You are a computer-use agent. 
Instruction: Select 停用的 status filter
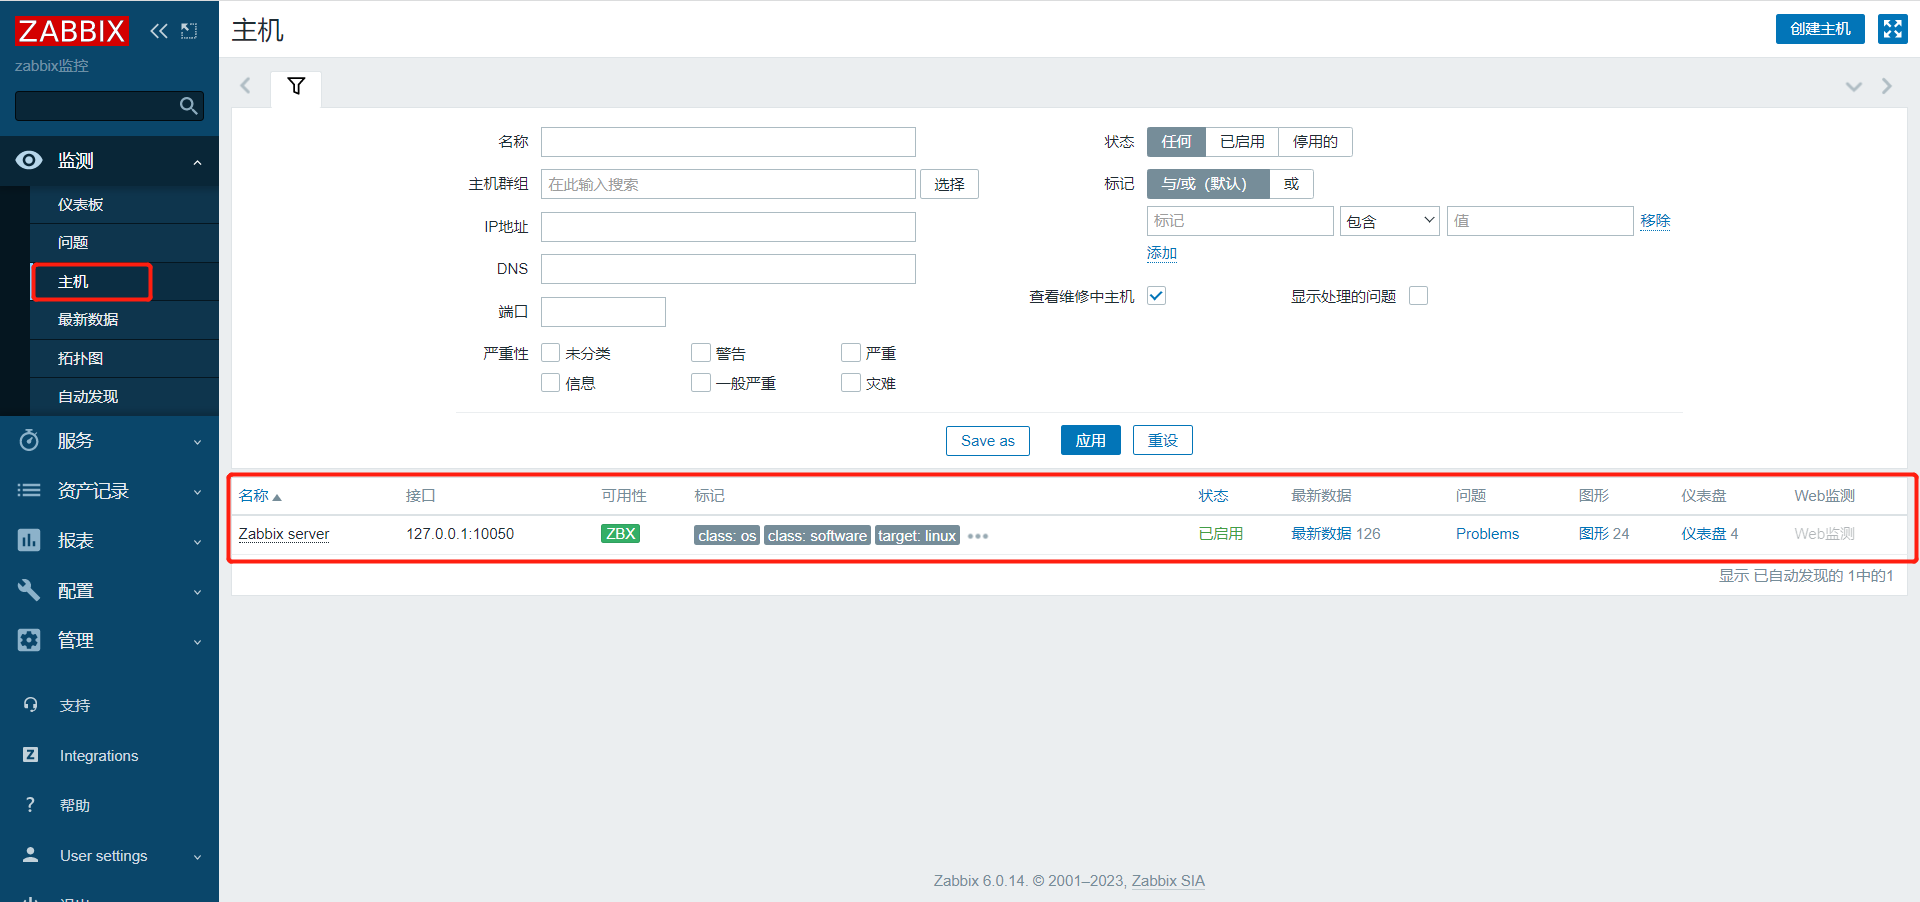pyautogui.click(x=1315, y=142)
